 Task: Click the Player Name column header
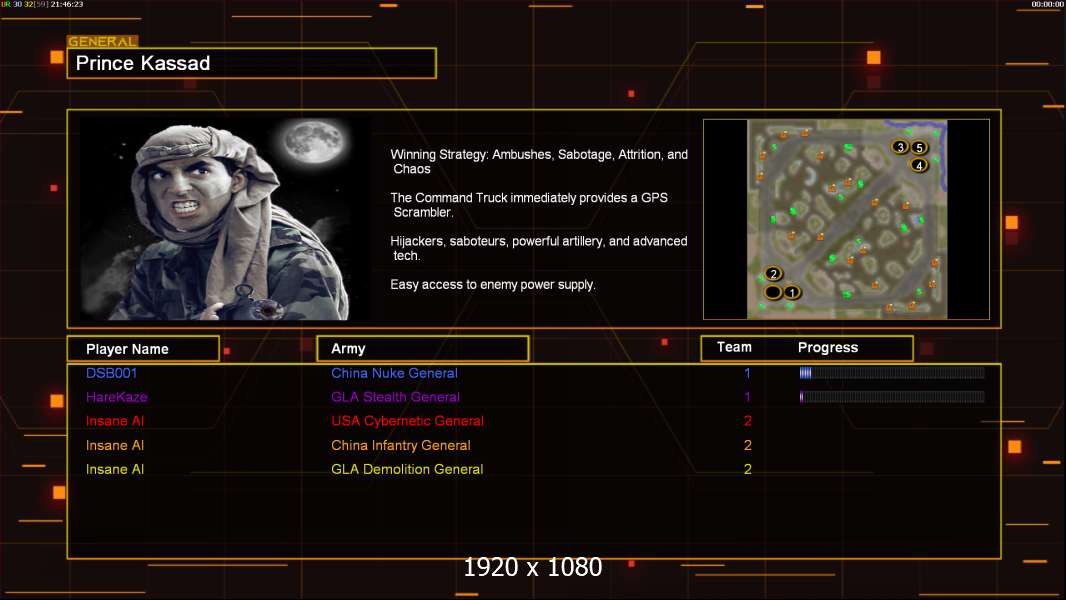[x=143, y=349]
